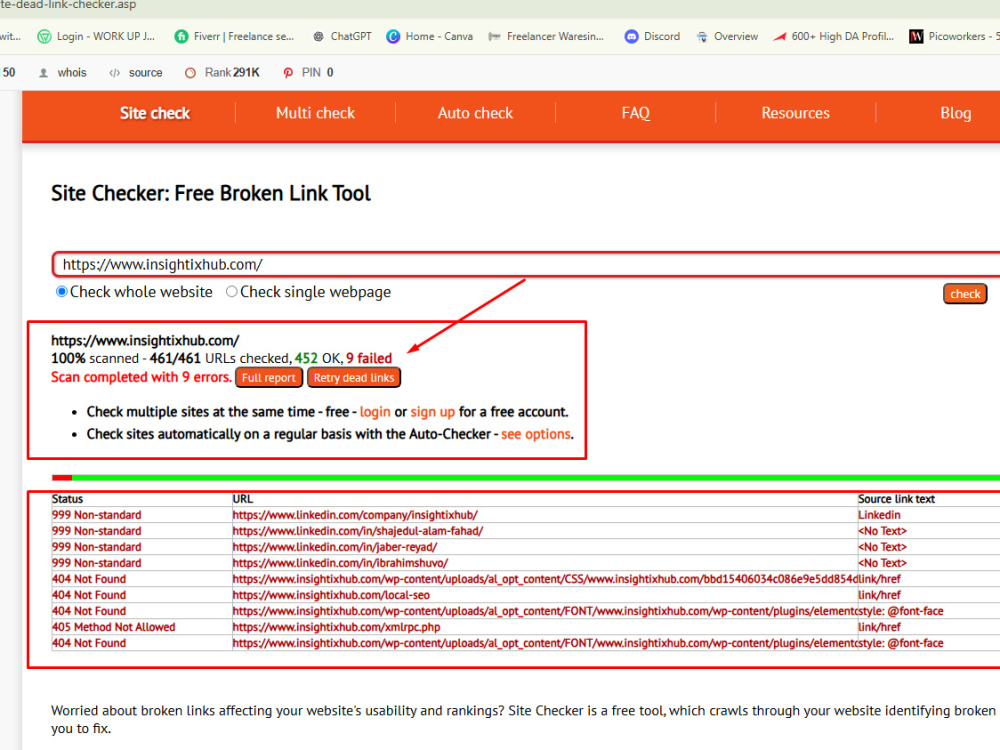The image size is (1000, 750).
Task: Select Check whole website radio button
Action: (61, 291)
